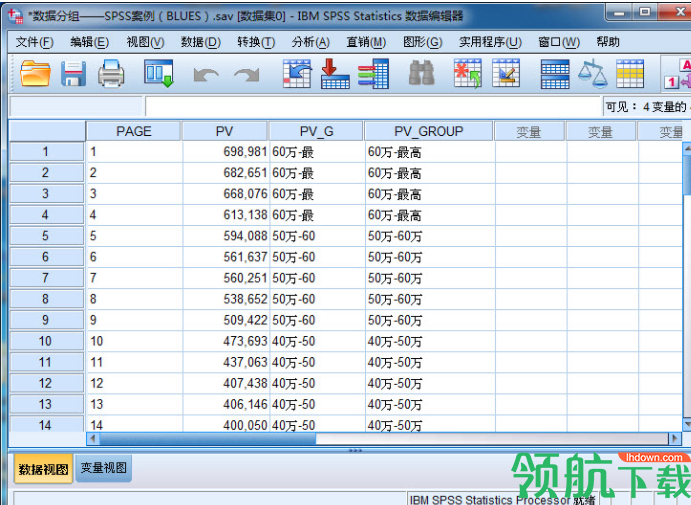Open the 文件(F) menu
The height and width of the screenshot is (505, 691).
pyautogui.click(x=34, y=42)
